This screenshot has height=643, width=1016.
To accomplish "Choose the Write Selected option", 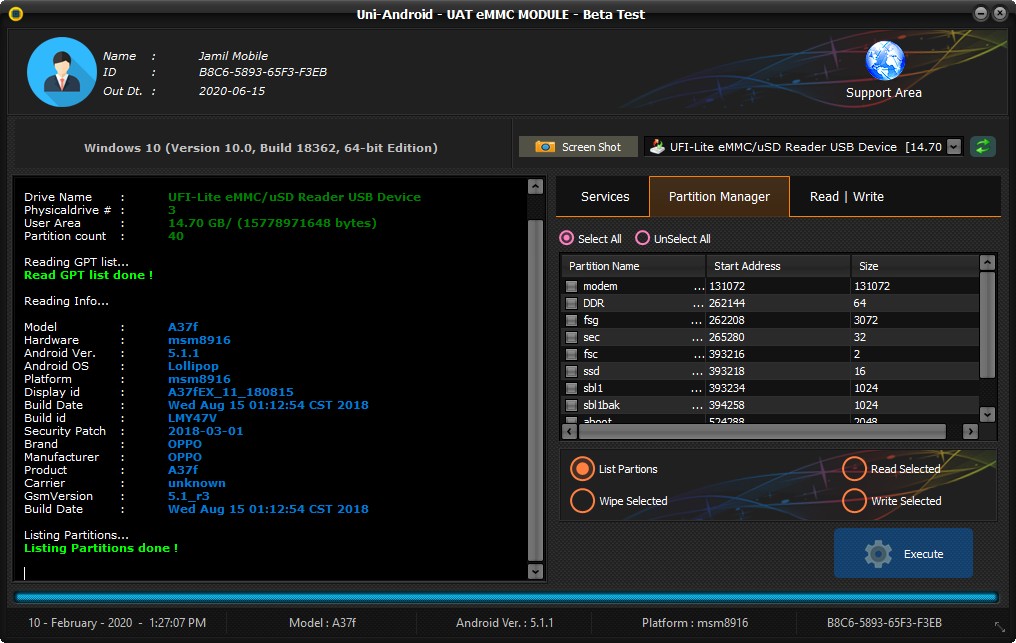I will click(854, 501).
